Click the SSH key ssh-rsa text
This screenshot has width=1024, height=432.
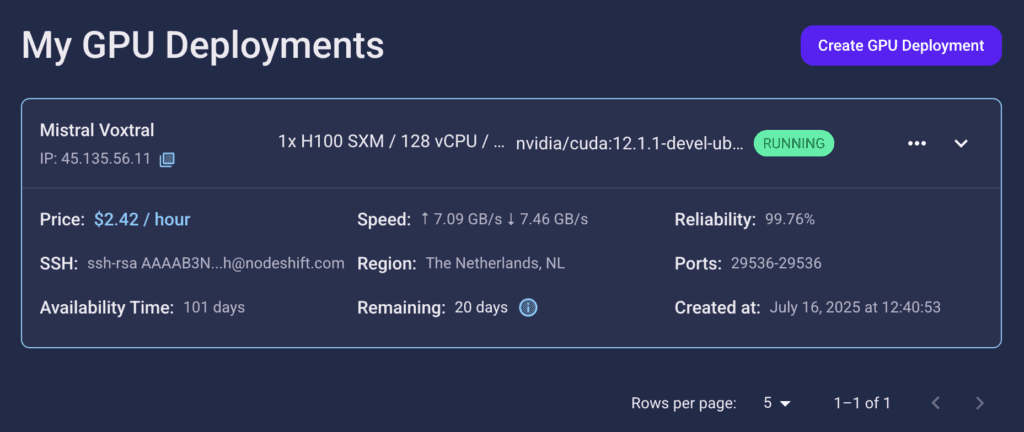[x=216, y=264]
